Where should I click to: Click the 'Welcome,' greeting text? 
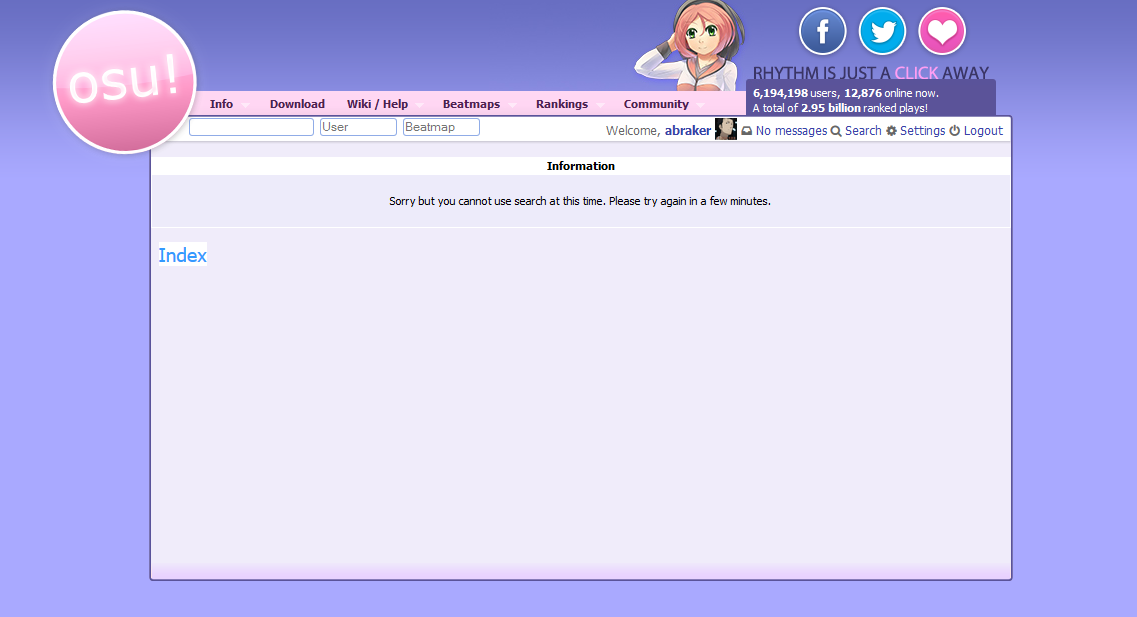tap(633, 131)
